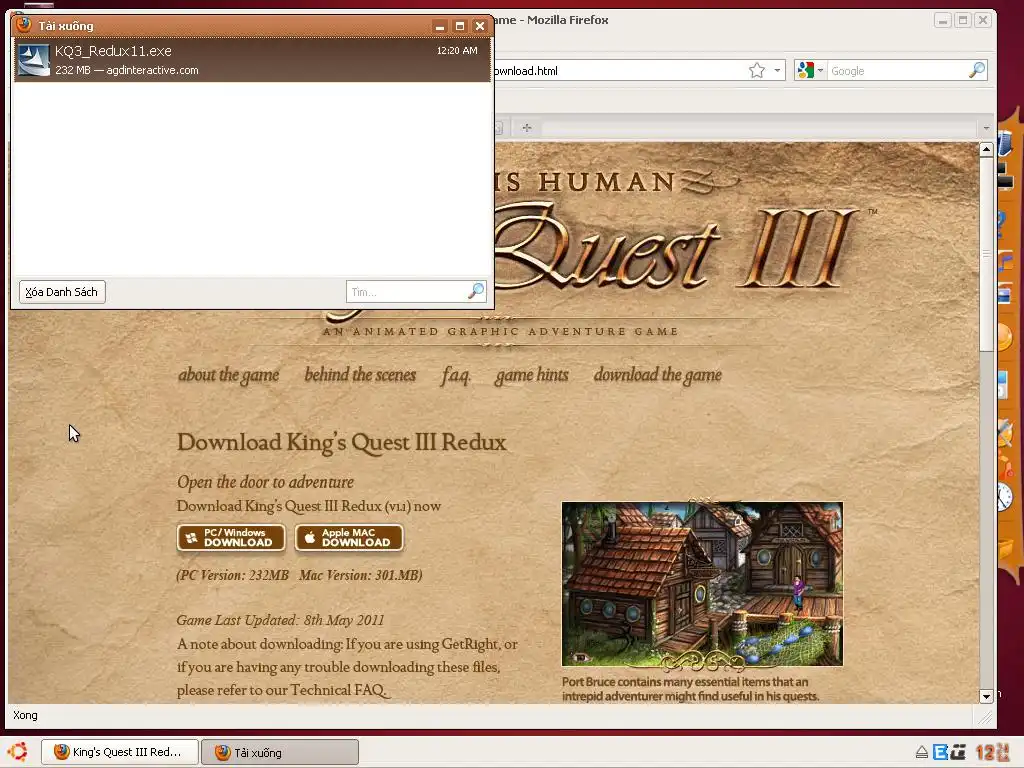Screen dimensions: 1024x768
Task: Follow the Technical FAQ link
Action: pyautogui.click(x=338, y=690)
